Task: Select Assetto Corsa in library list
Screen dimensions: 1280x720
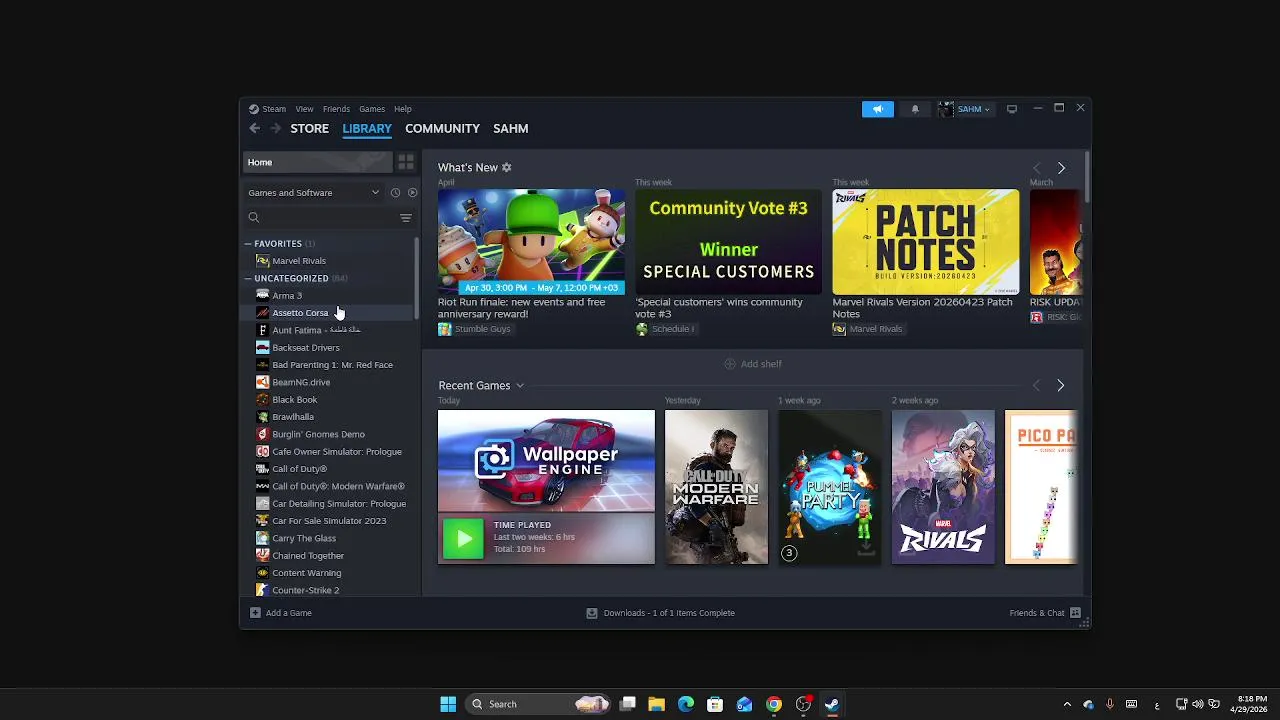Action: pyautogui.click(x=300, y=313)
